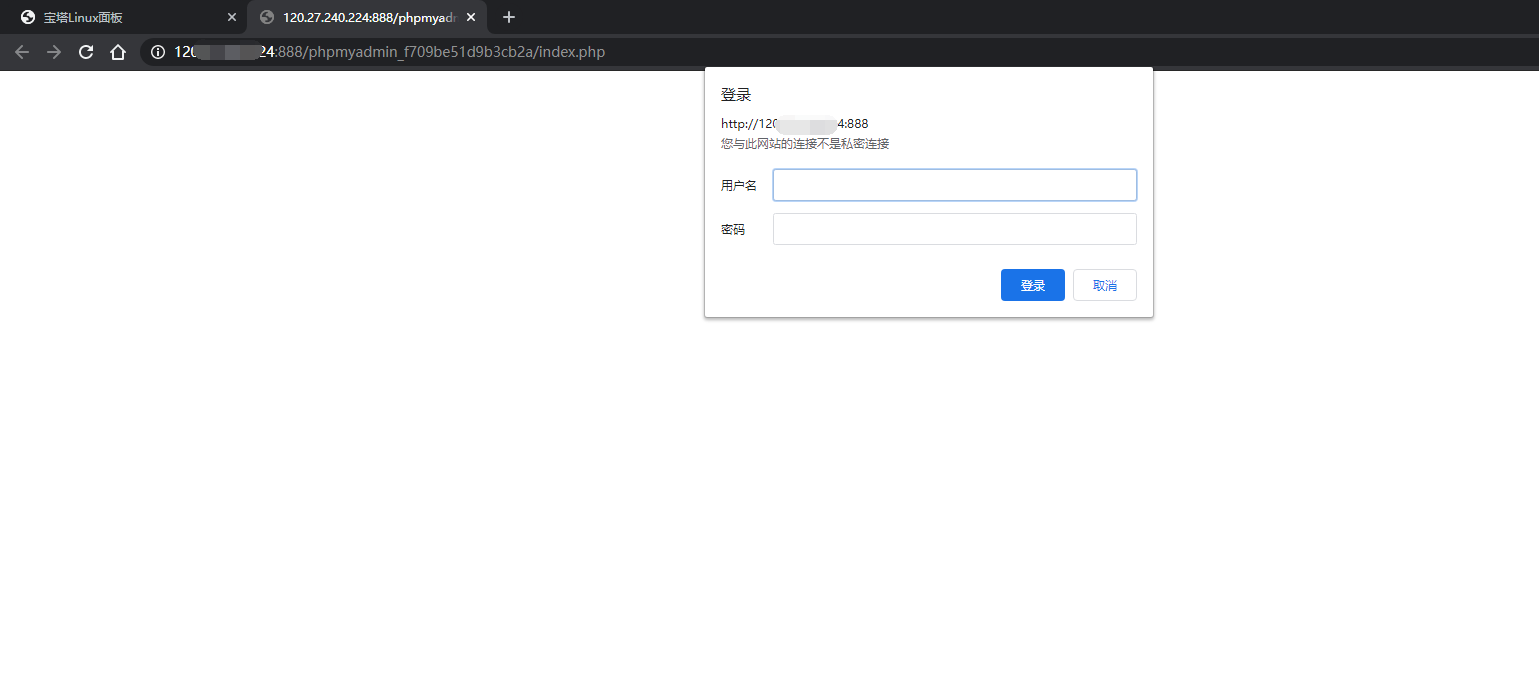Close the phpmyadmin tab
Viewport: 1539px width, 684px height.
coord(471,17)
